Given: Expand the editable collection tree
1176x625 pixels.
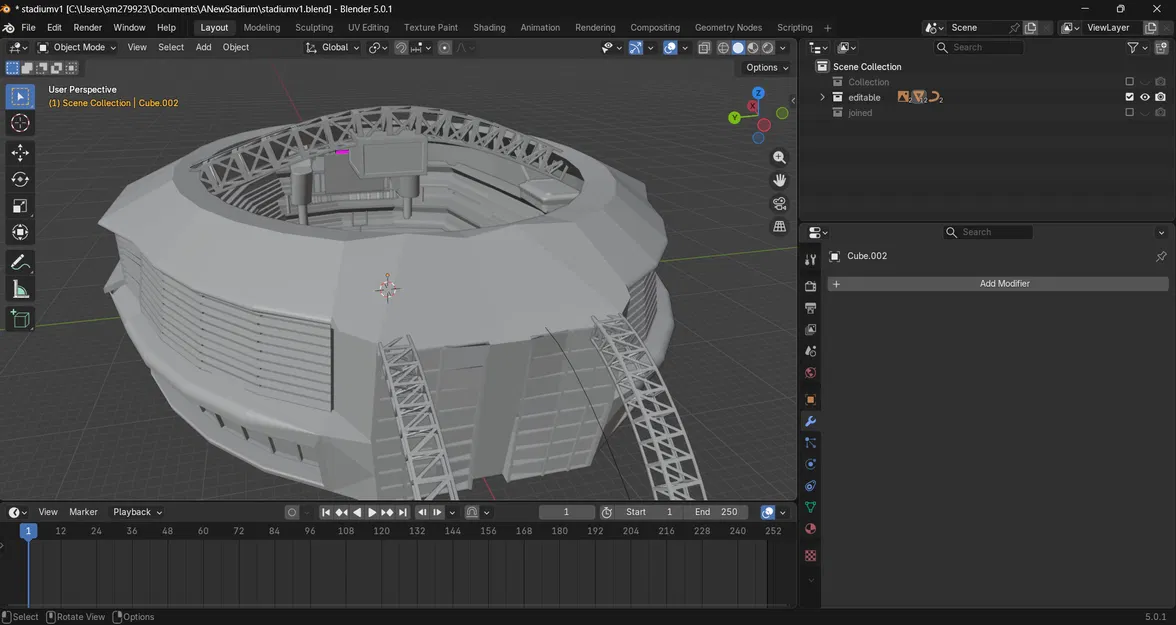Looking at the screenshot, I should [822, 97].
